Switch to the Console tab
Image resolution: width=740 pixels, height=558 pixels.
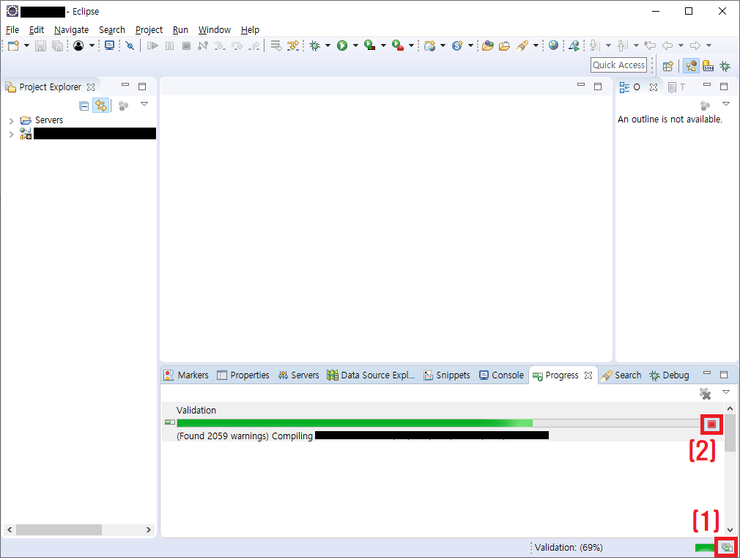click(x=500, y=375)
